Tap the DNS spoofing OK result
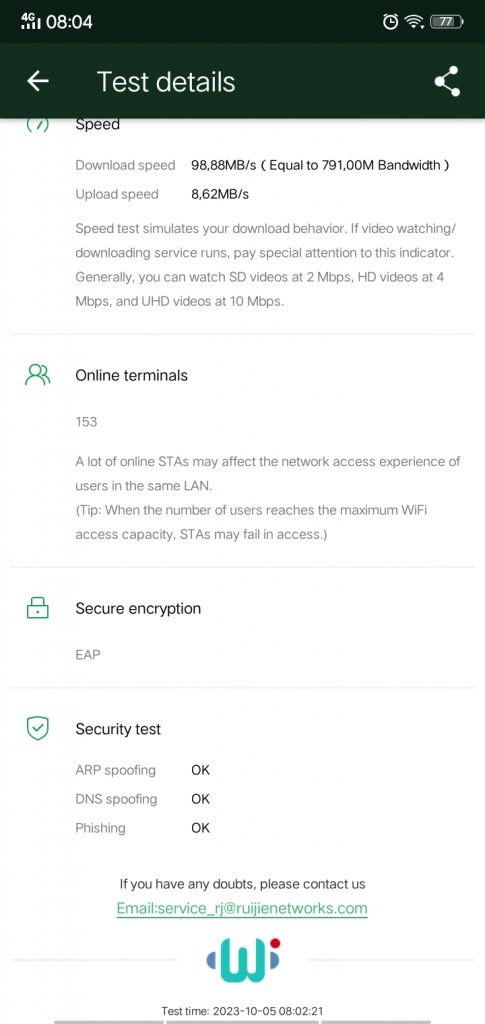The height and width of the screenshot is (1024, 485). point(200,799)
